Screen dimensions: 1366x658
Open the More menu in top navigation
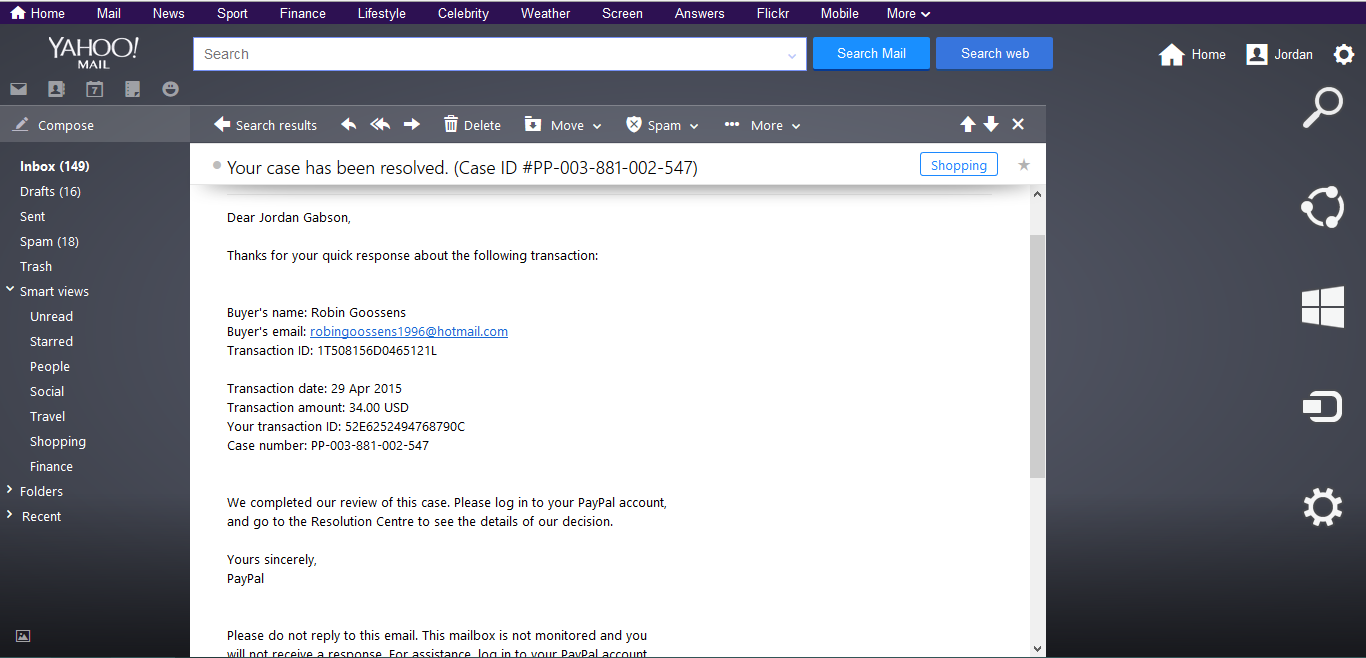908,13
